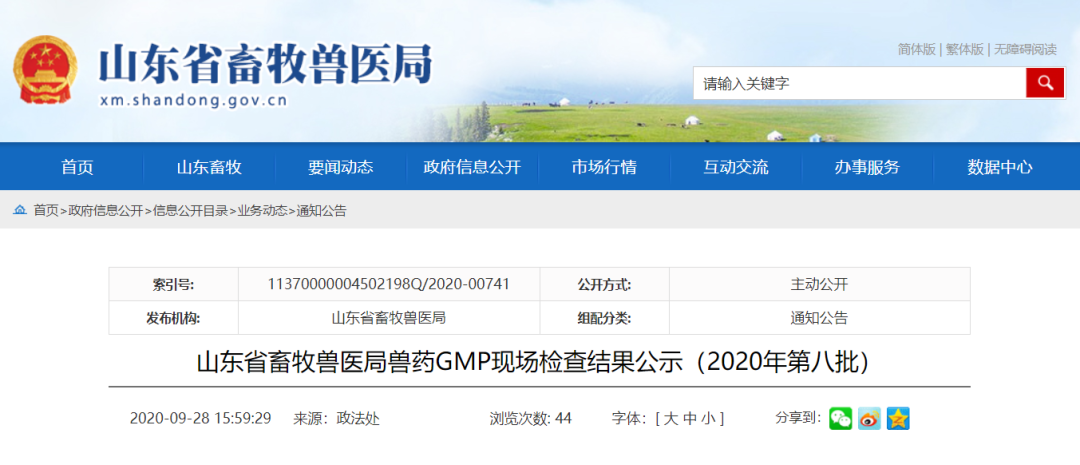1080x465 pixels.
Task: Click the 分享到: label text
Action: (798, 417)
